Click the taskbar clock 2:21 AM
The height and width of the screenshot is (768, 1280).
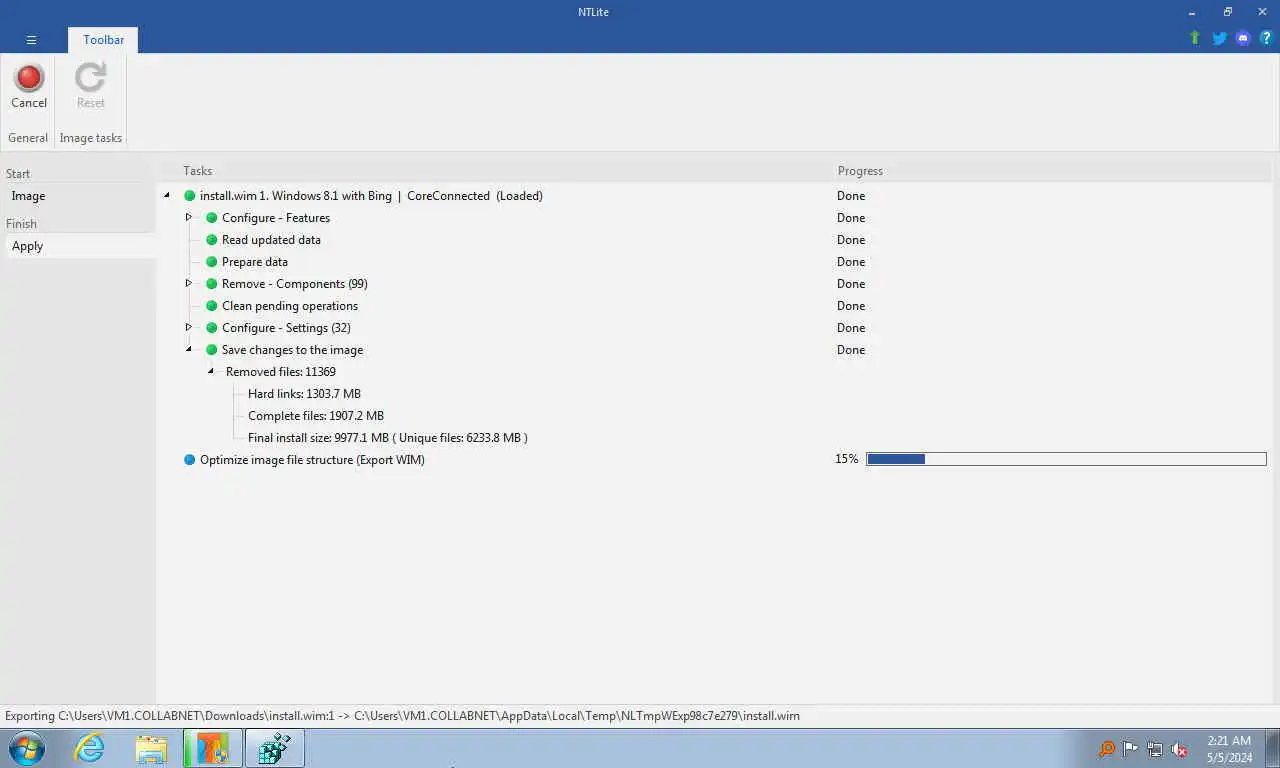pos(1229,741)
